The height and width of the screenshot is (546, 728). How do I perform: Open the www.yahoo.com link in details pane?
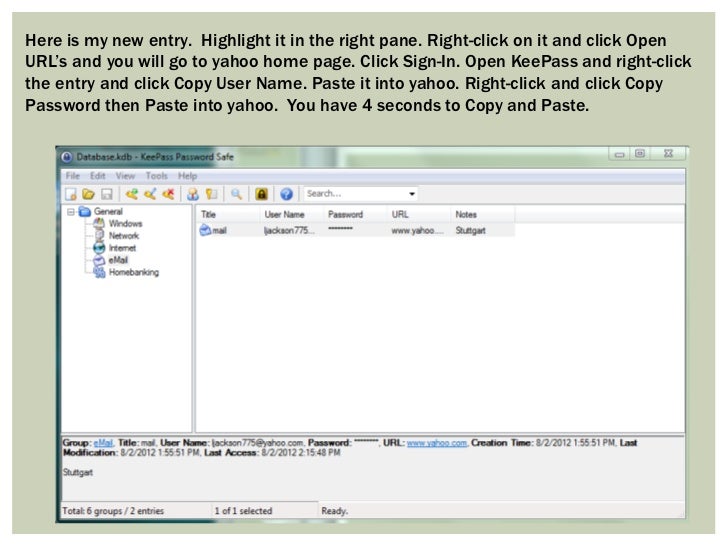pos(436,443)
